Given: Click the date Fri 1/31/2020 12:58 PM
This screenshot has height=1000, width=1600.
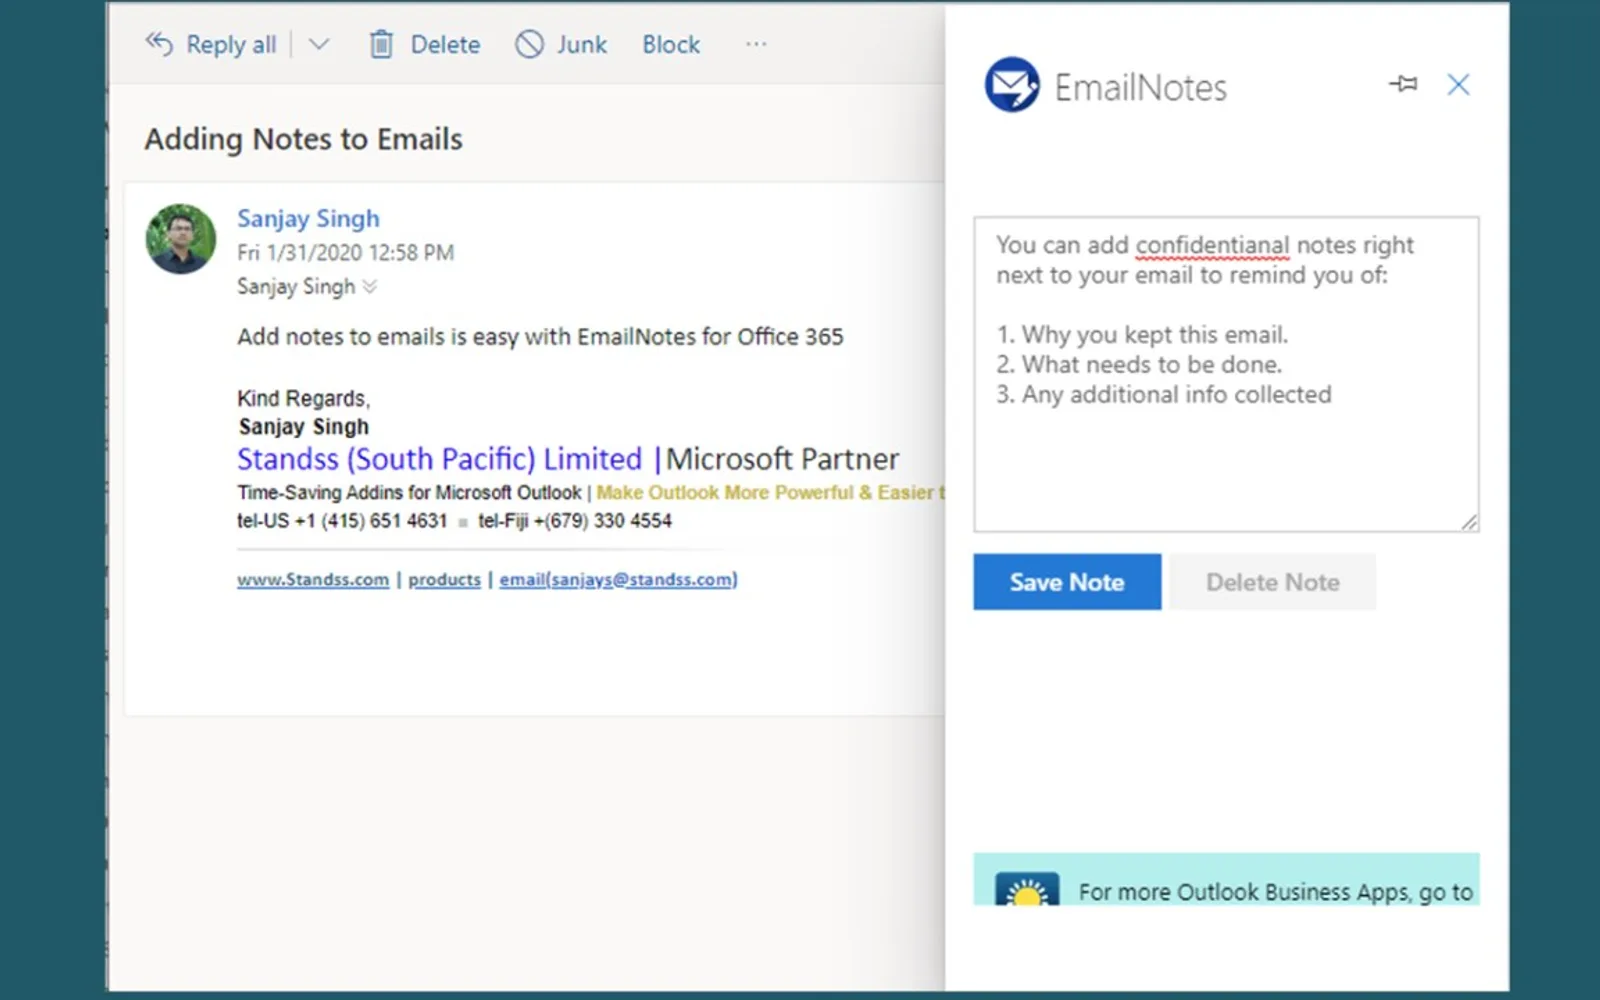Looking at the screenshot, I should [345, 252].
